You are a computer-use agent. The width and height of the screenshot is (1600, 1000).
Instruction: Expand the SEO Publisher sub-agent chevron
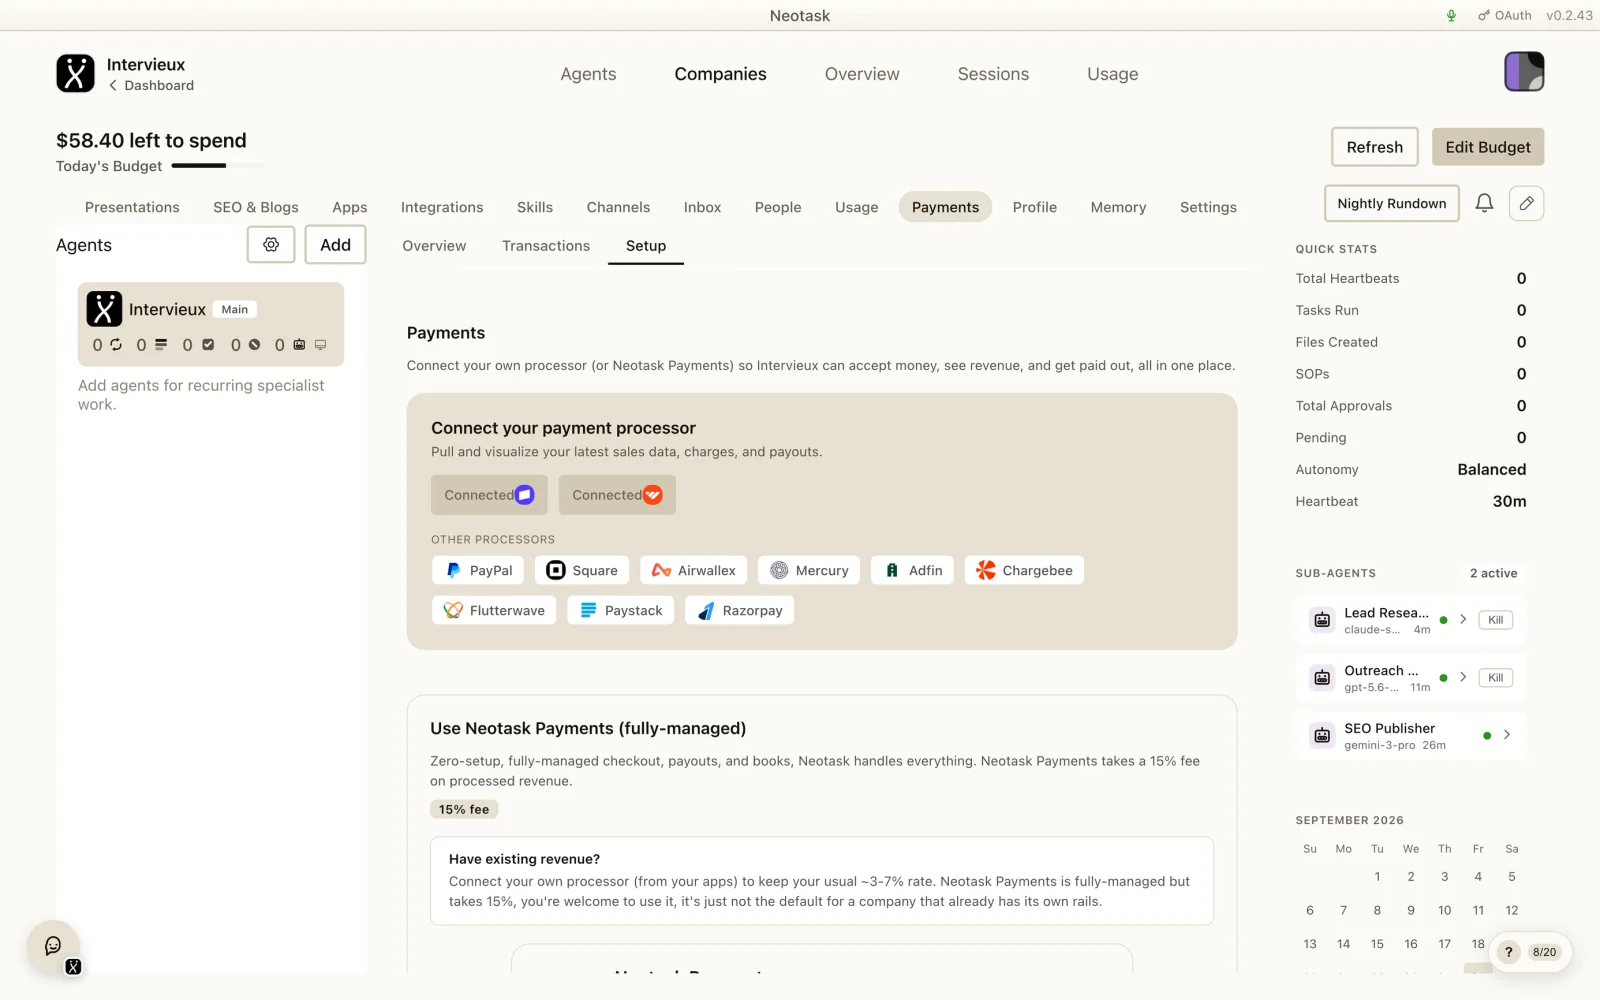coord(1507,736)
